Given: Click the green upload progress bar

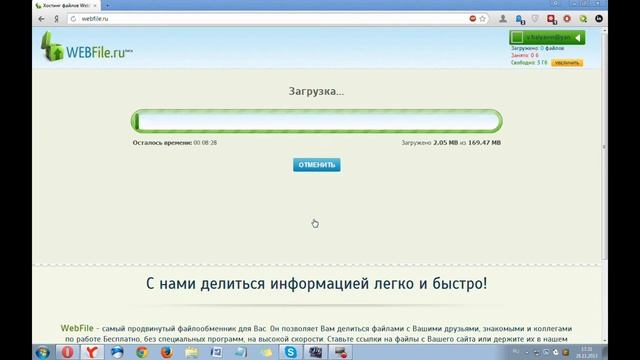Looking at the screenshot, I should tap(316, 121).
